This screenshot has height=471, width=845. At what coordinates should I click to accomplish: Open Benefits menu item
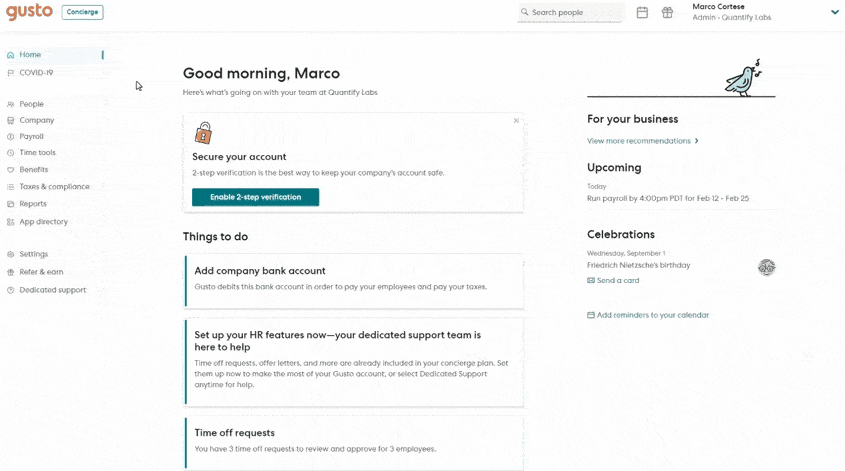(x=33, y=170)
